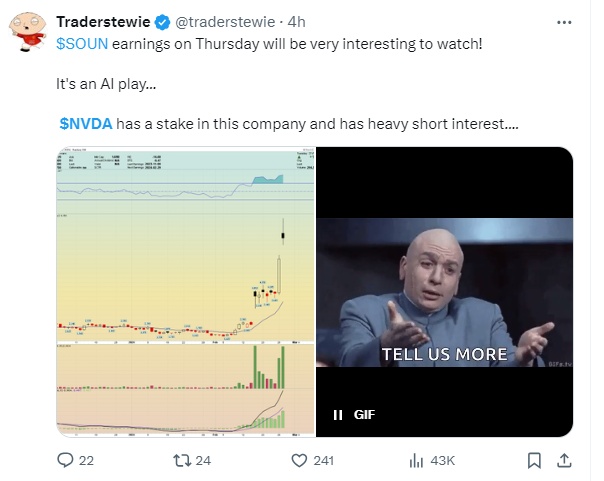604x481 pixels.
Task: Open Stewie profile avatar
Action: (27, 32)
